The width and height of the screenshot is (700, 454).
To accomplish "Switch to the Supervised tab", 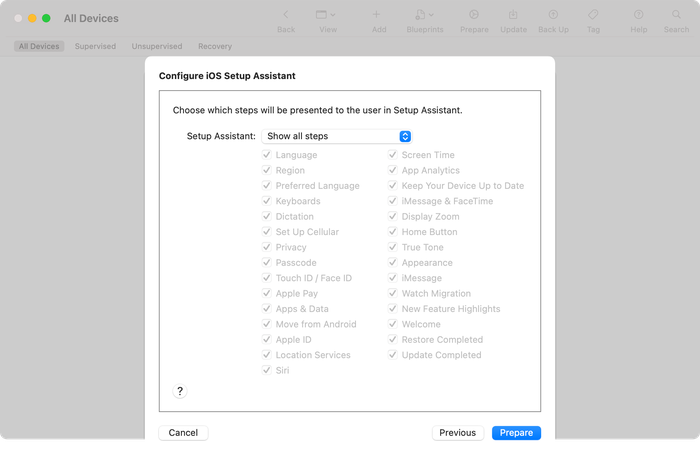I will click(x=95, y=46).
